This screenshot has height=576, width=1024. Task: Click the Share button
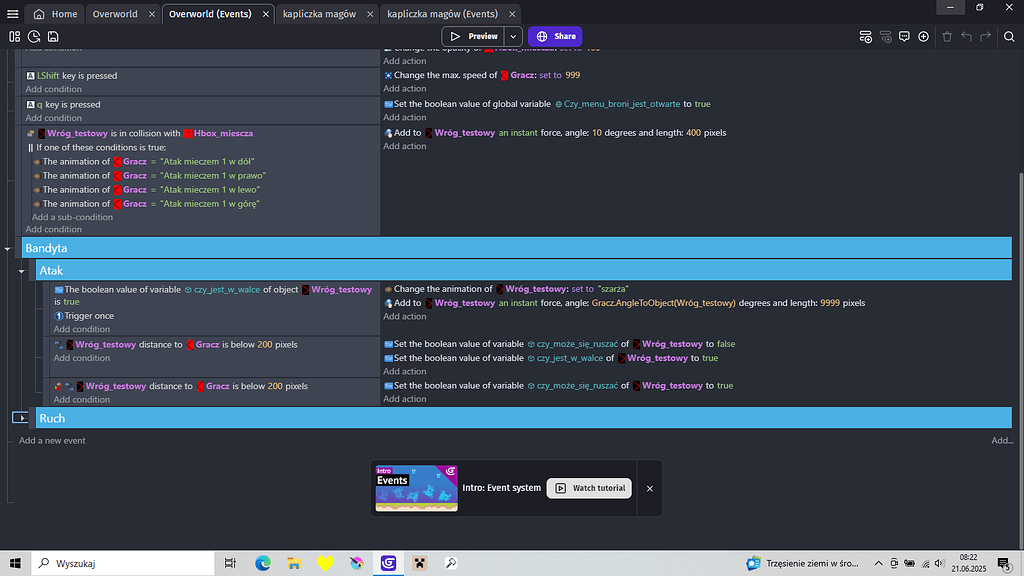click(x=554, y=35)
